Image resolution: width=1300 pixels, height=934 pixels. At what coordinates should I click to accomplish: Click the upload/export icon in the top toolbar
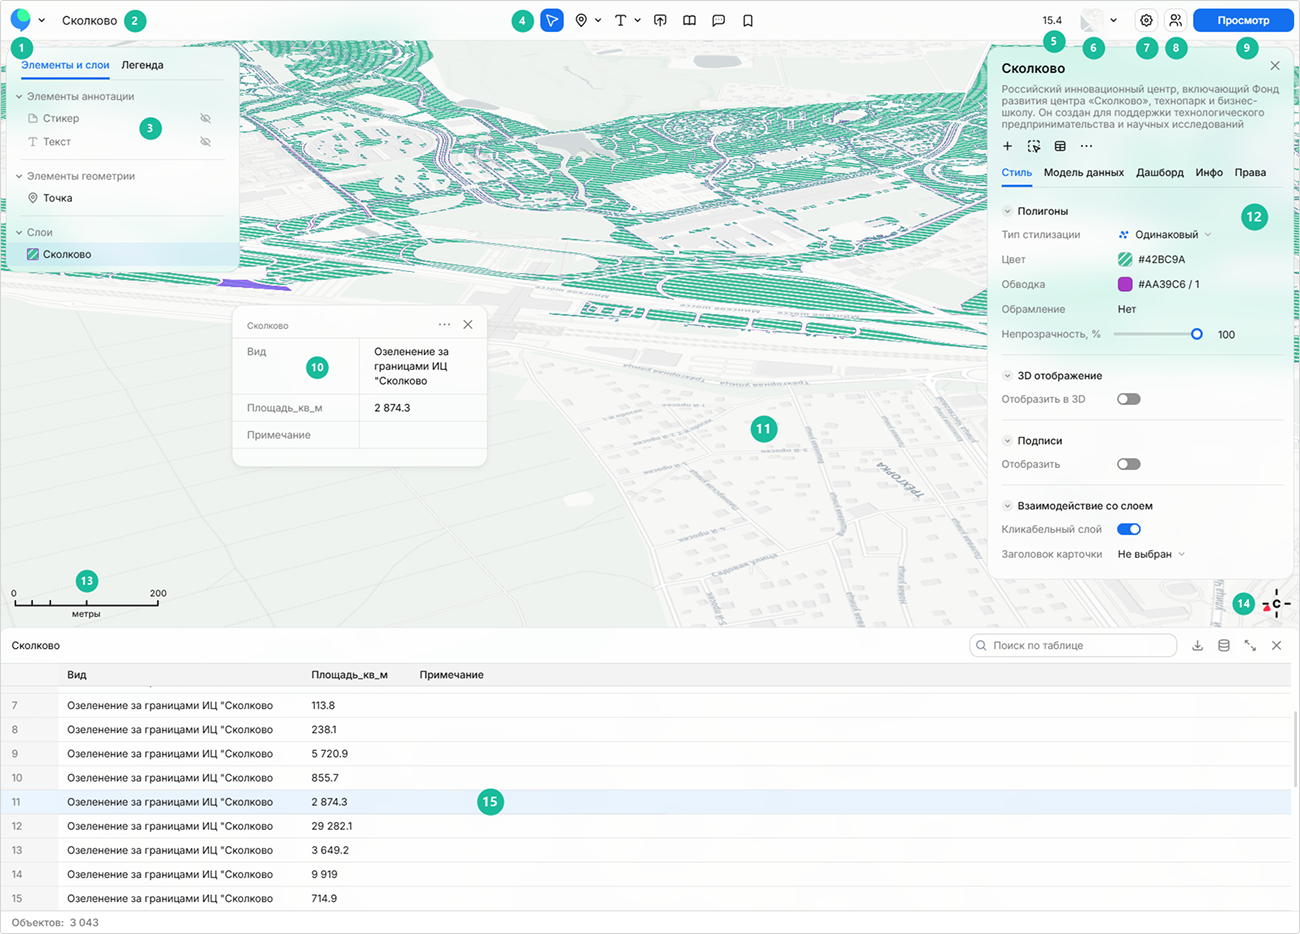click(x=660, y=20)
